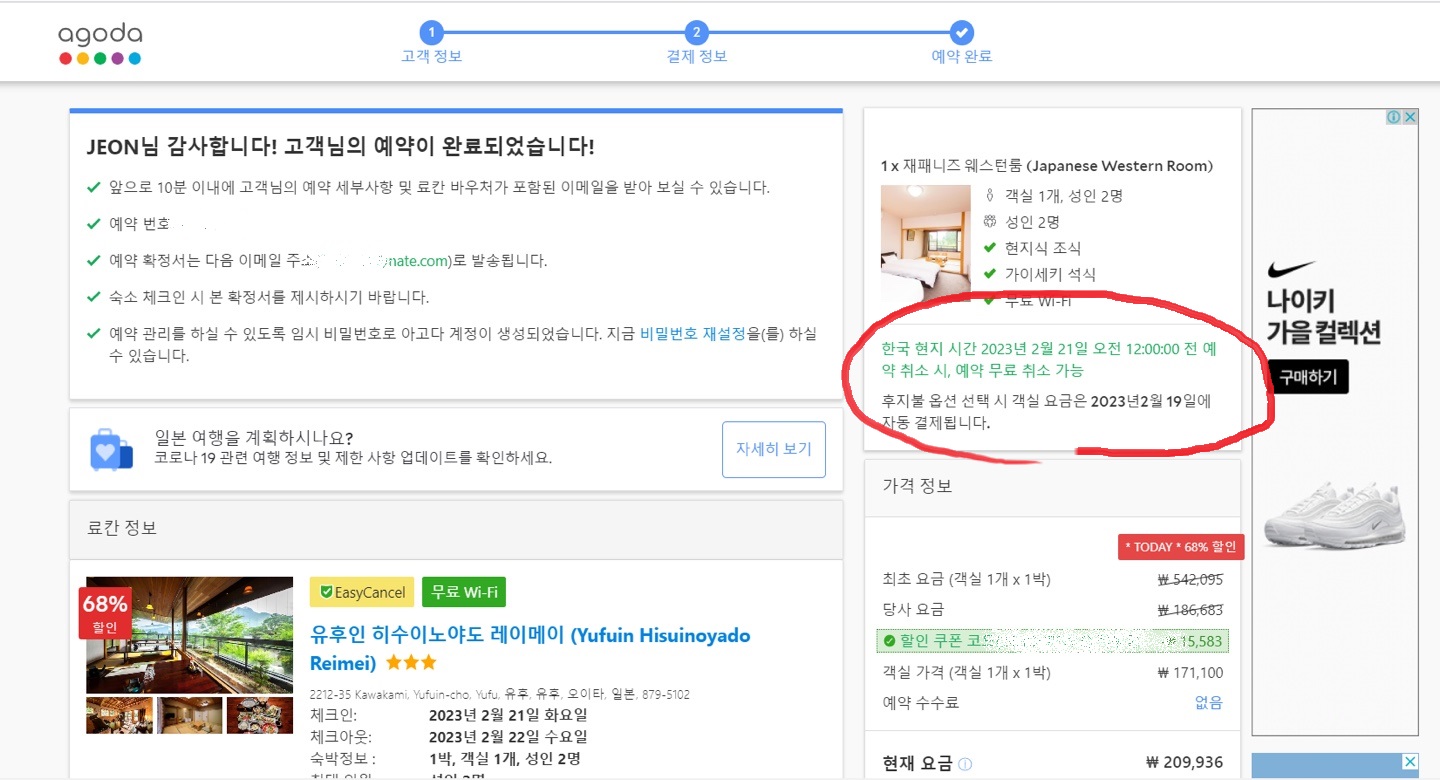The height and width of the screenshot is (780, 1440).
Task: Select the crossed-out ₩ 542,095 price
Action: point(1190,579)
